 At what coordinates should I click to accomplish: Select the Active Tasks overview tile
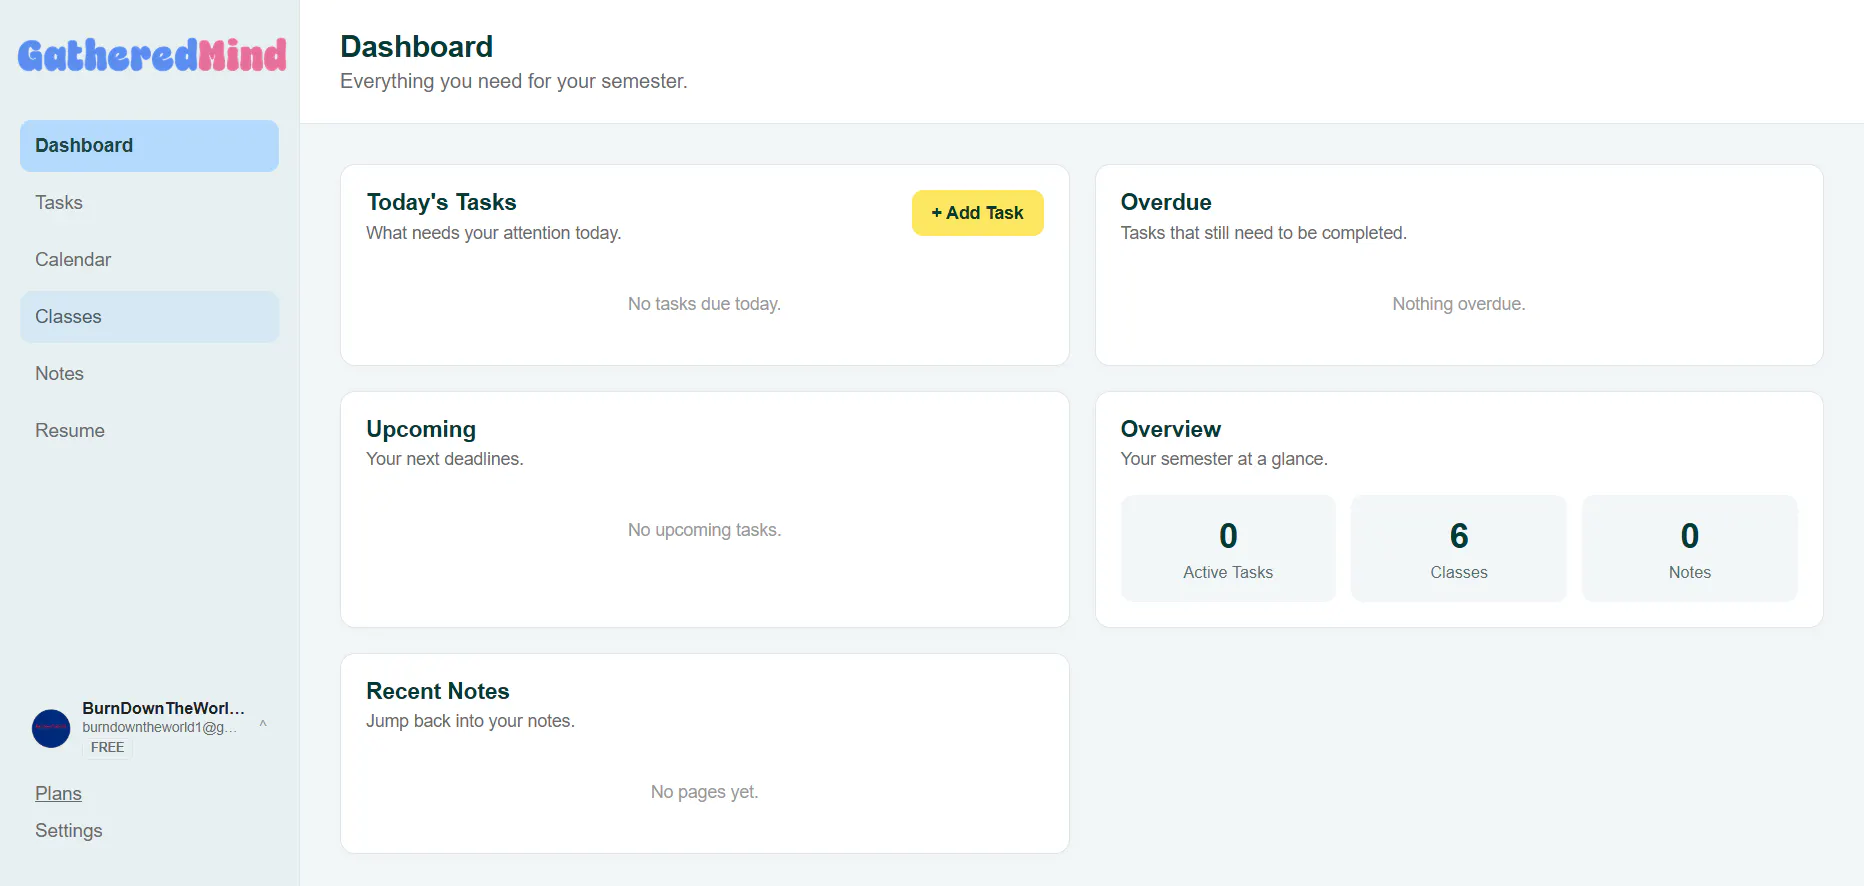1228,548
